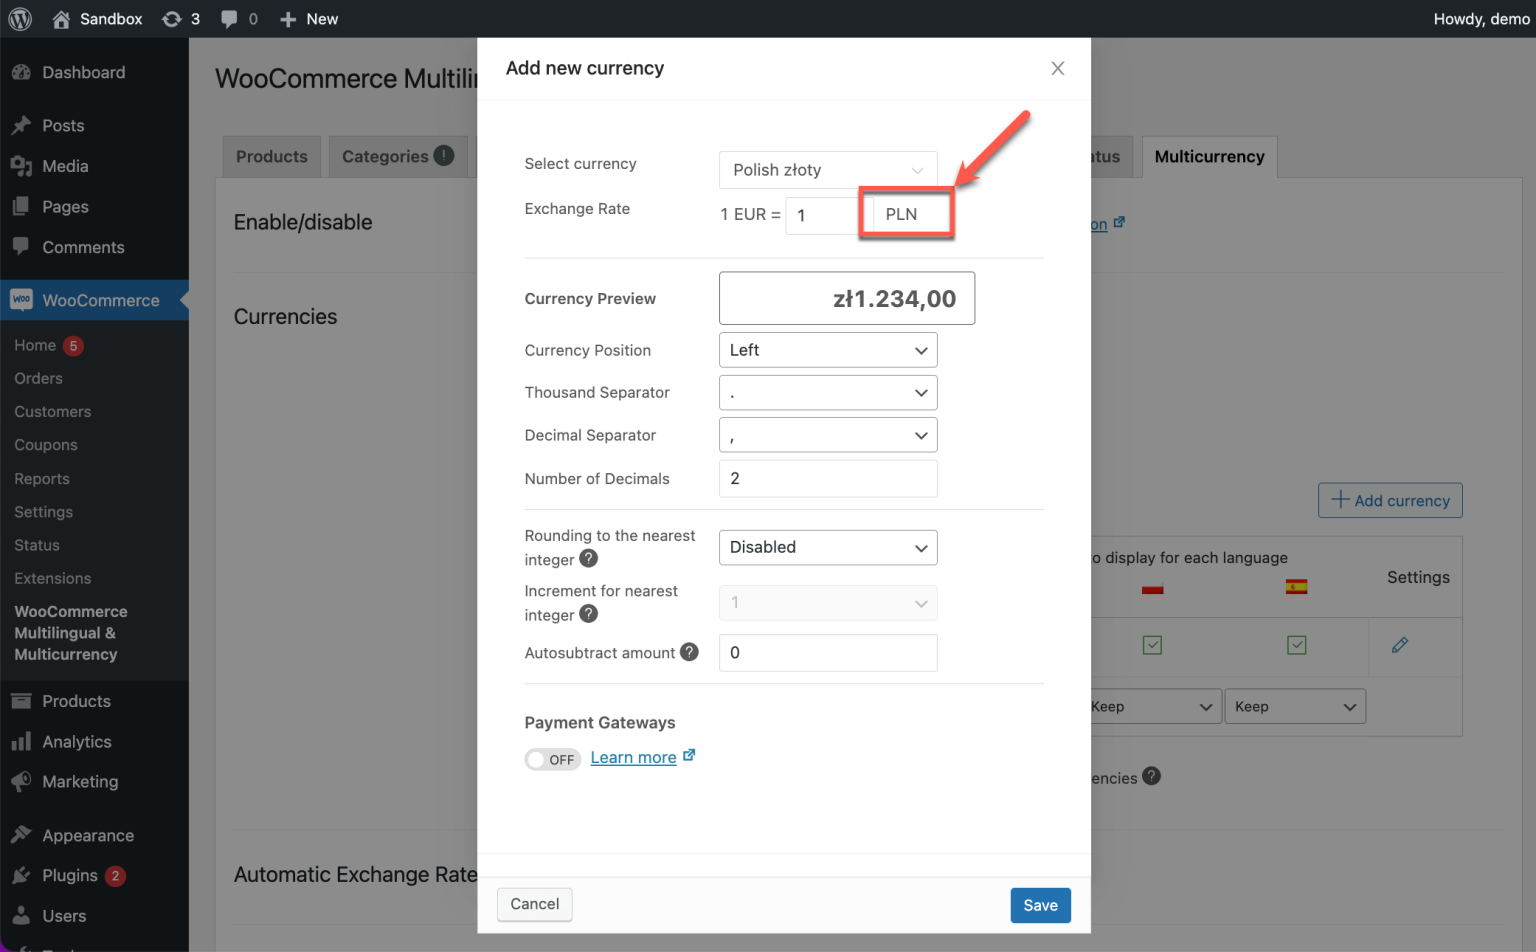Open the Currency Position dropdown
Image resolution: width=1536 pixels, height=952 pixels.
[x=828, y=350]
